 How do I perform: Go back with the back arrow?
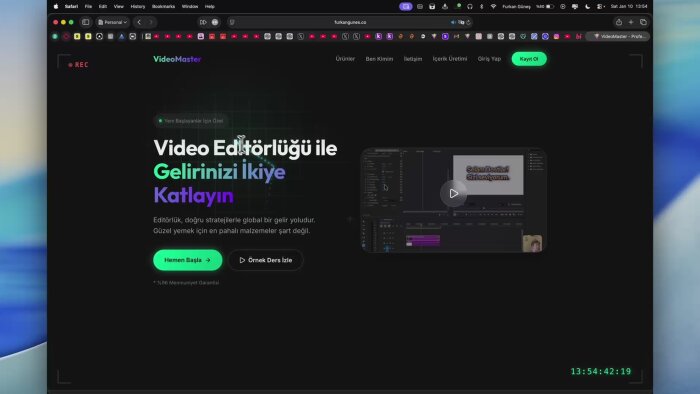(x=139, y=22)
